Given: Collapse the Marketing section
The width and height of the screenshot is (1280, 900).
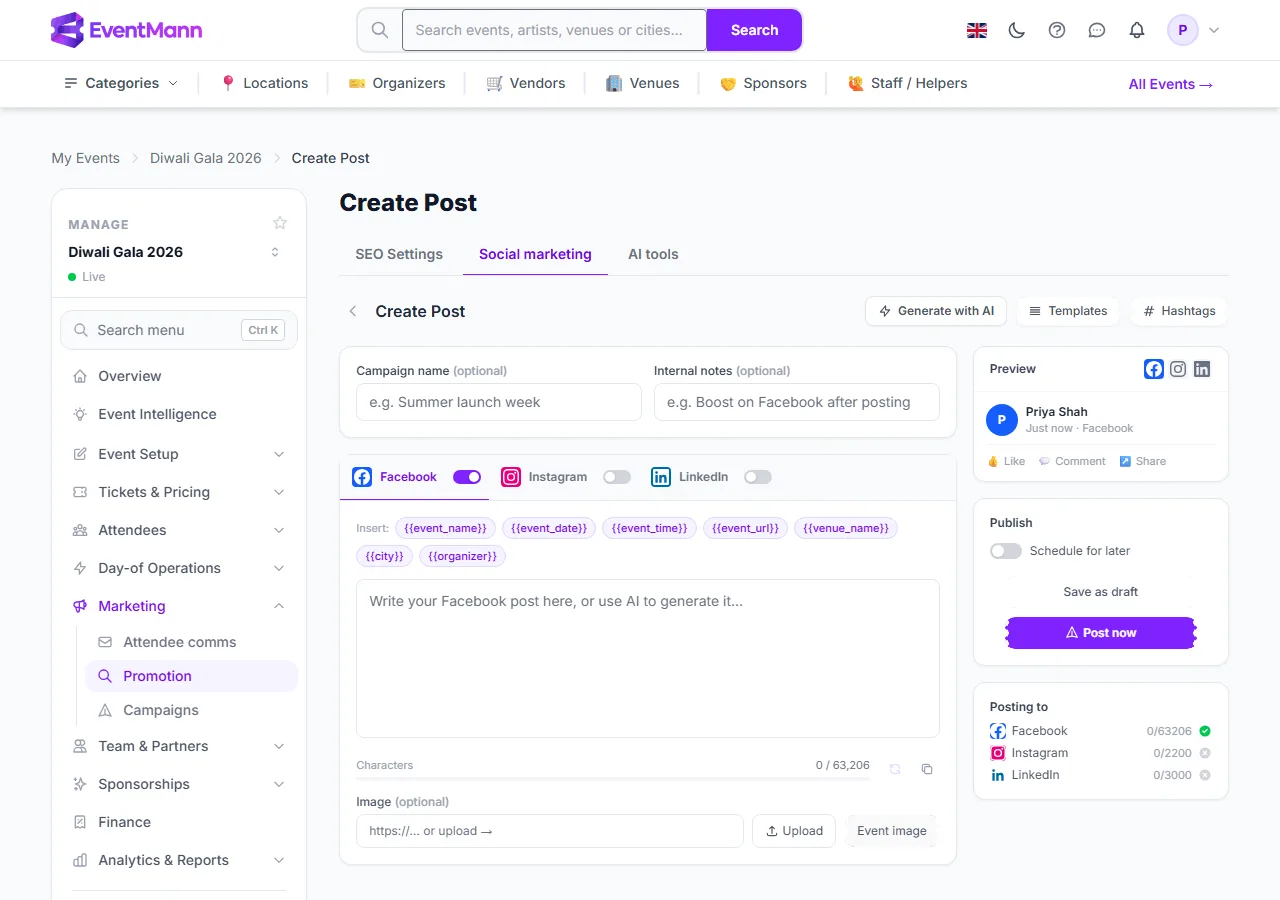Looking at the screenshot, I should (x=179, y=606).
